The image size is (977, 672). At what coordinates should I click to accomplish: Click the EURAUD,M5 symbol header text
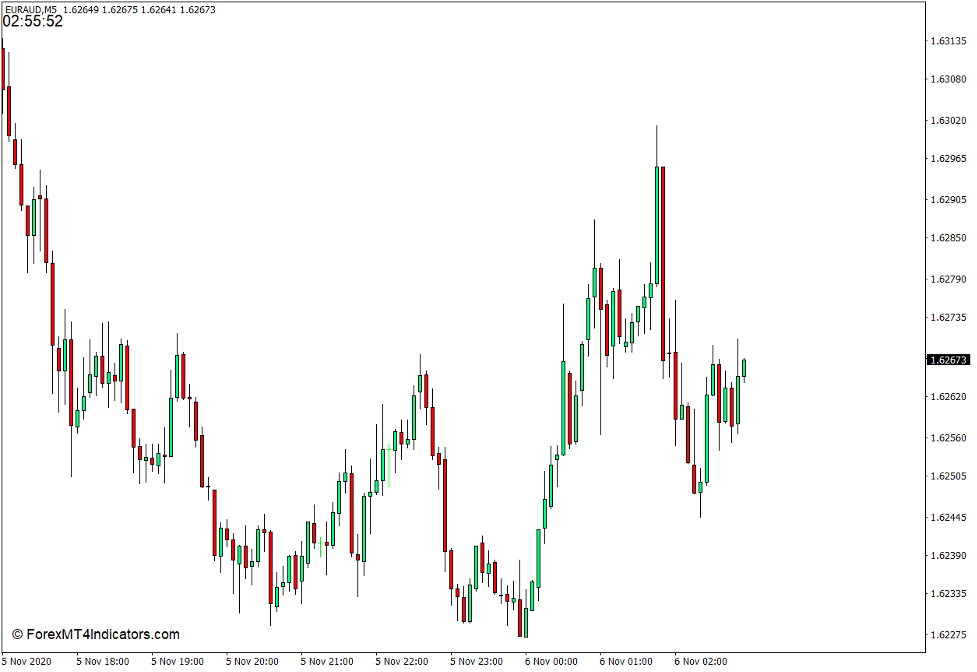pyautogui.click(x=30, y=9)
